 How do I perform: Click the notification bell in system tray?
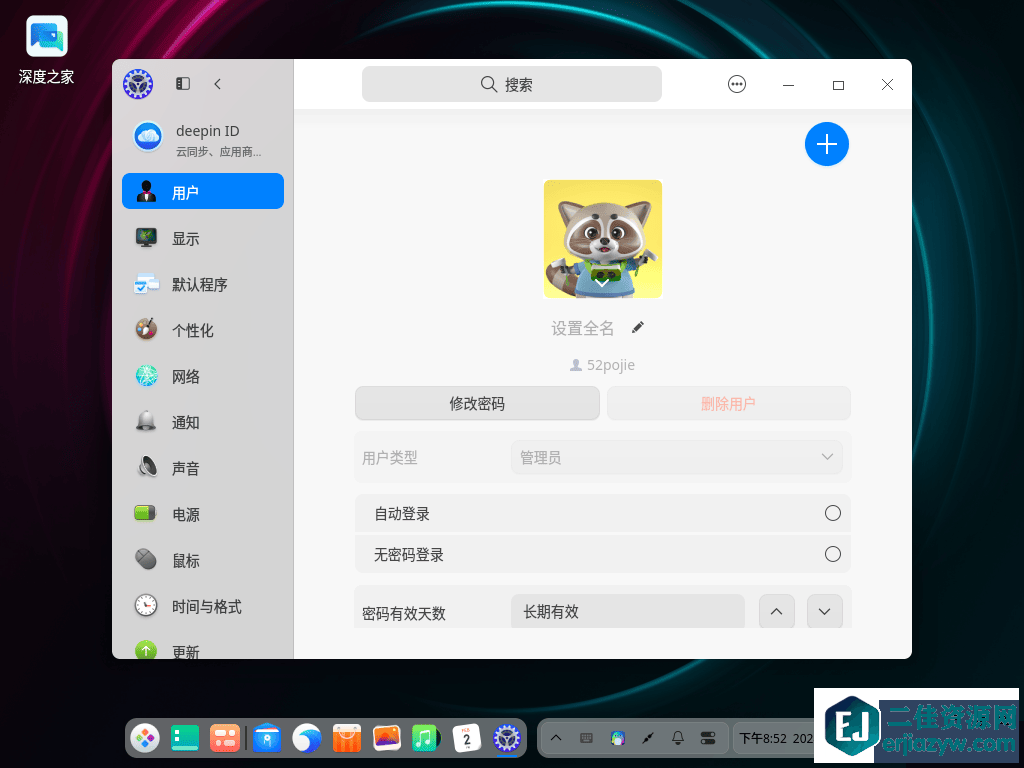tap(678, 739)
